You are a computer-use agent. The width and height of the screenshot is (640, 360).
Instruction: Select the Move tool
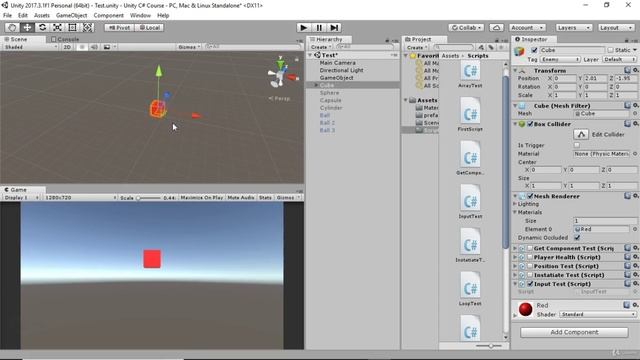[x=27, y=27]
